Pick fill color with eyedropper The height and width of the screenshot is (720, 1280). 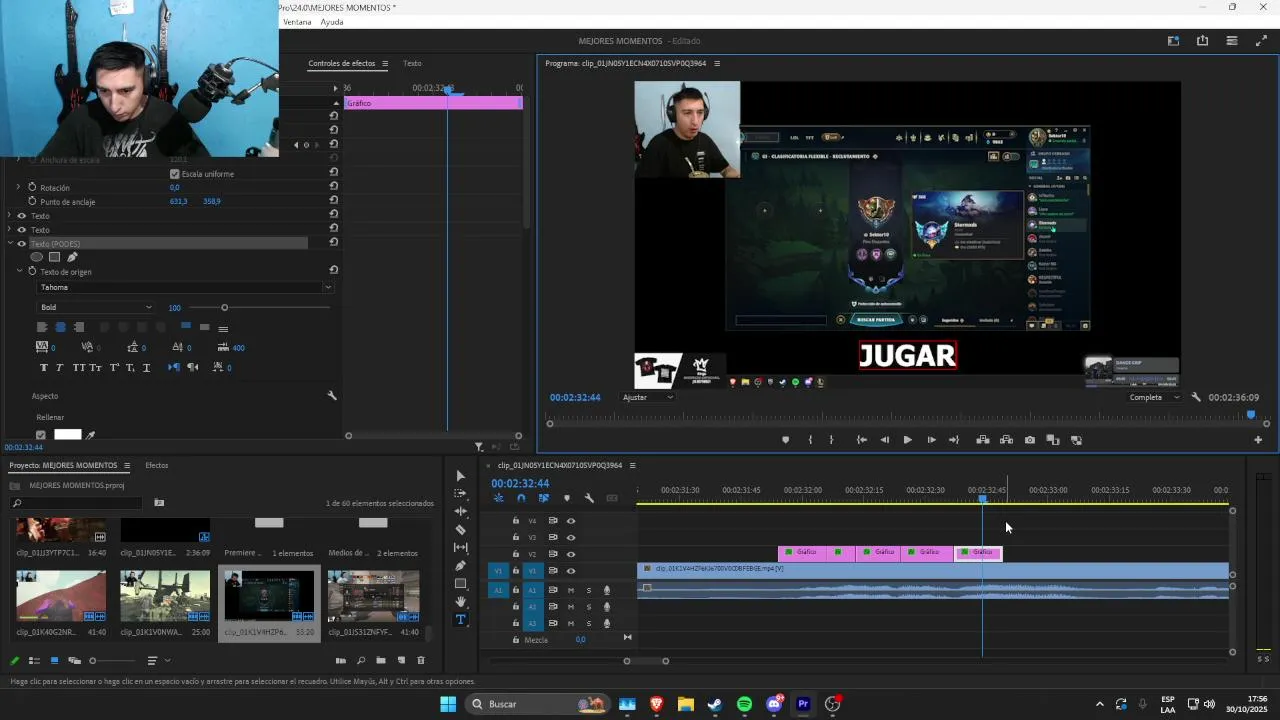click(91, 435)
